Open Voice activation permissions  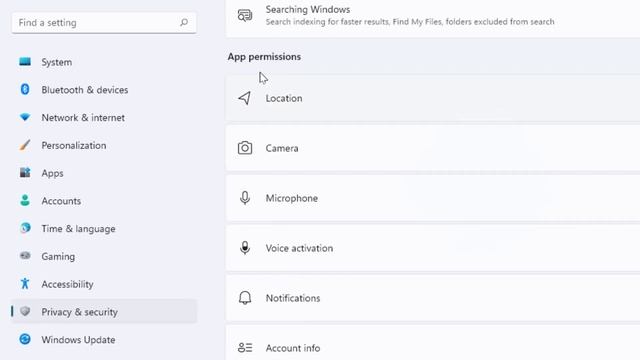coord(433,248)
